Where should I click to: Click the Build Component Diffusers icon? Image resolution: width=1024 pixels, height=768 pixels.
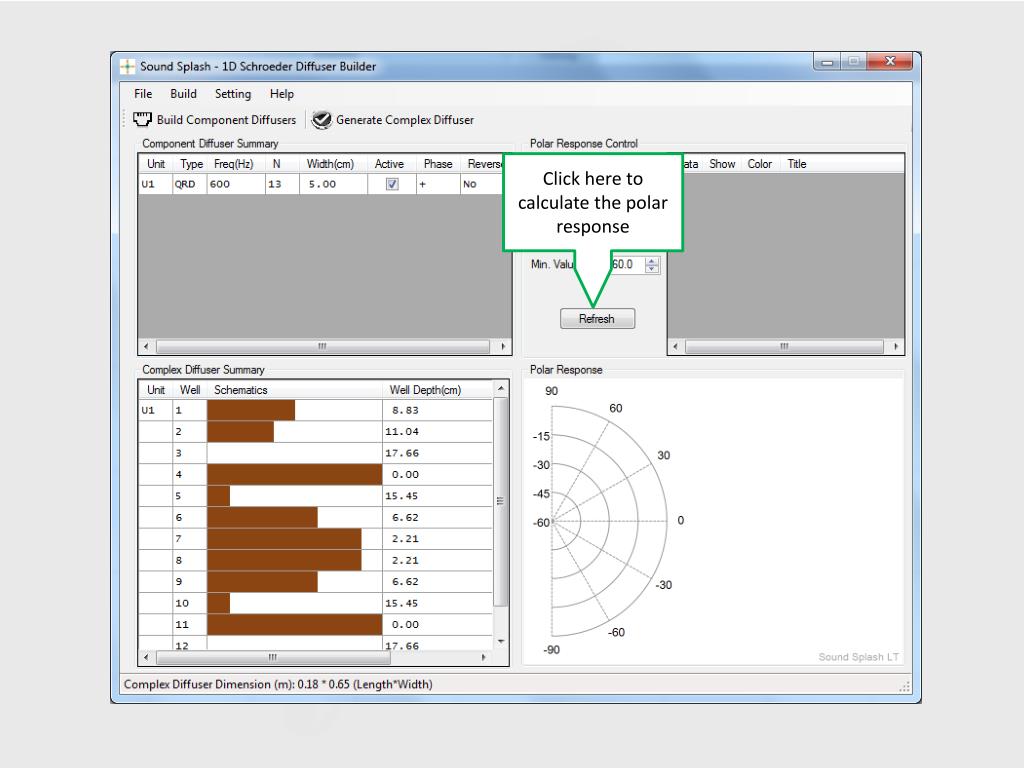tap(142, 120)
